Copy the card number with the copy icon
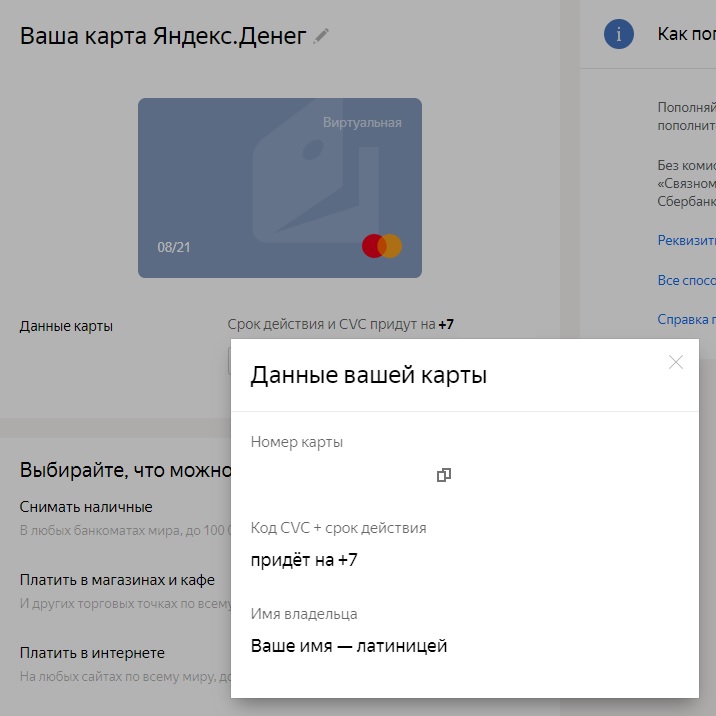The height and width of the screenshot is (716, 716). (x=444, y=475)
